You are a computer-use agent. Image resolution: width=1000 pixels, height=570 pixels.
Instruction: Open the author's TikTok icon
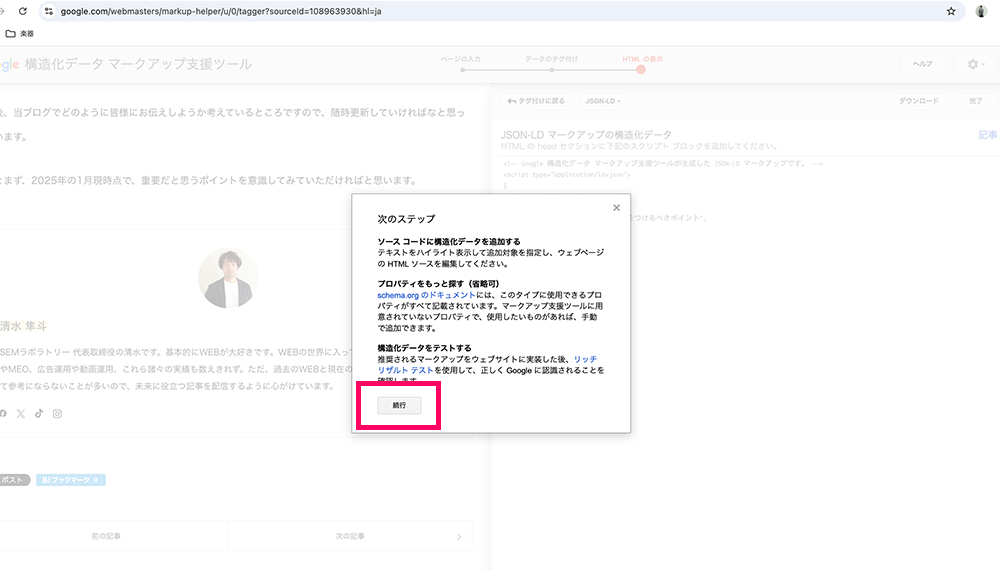pyautogui.click(x=39, y=413)
